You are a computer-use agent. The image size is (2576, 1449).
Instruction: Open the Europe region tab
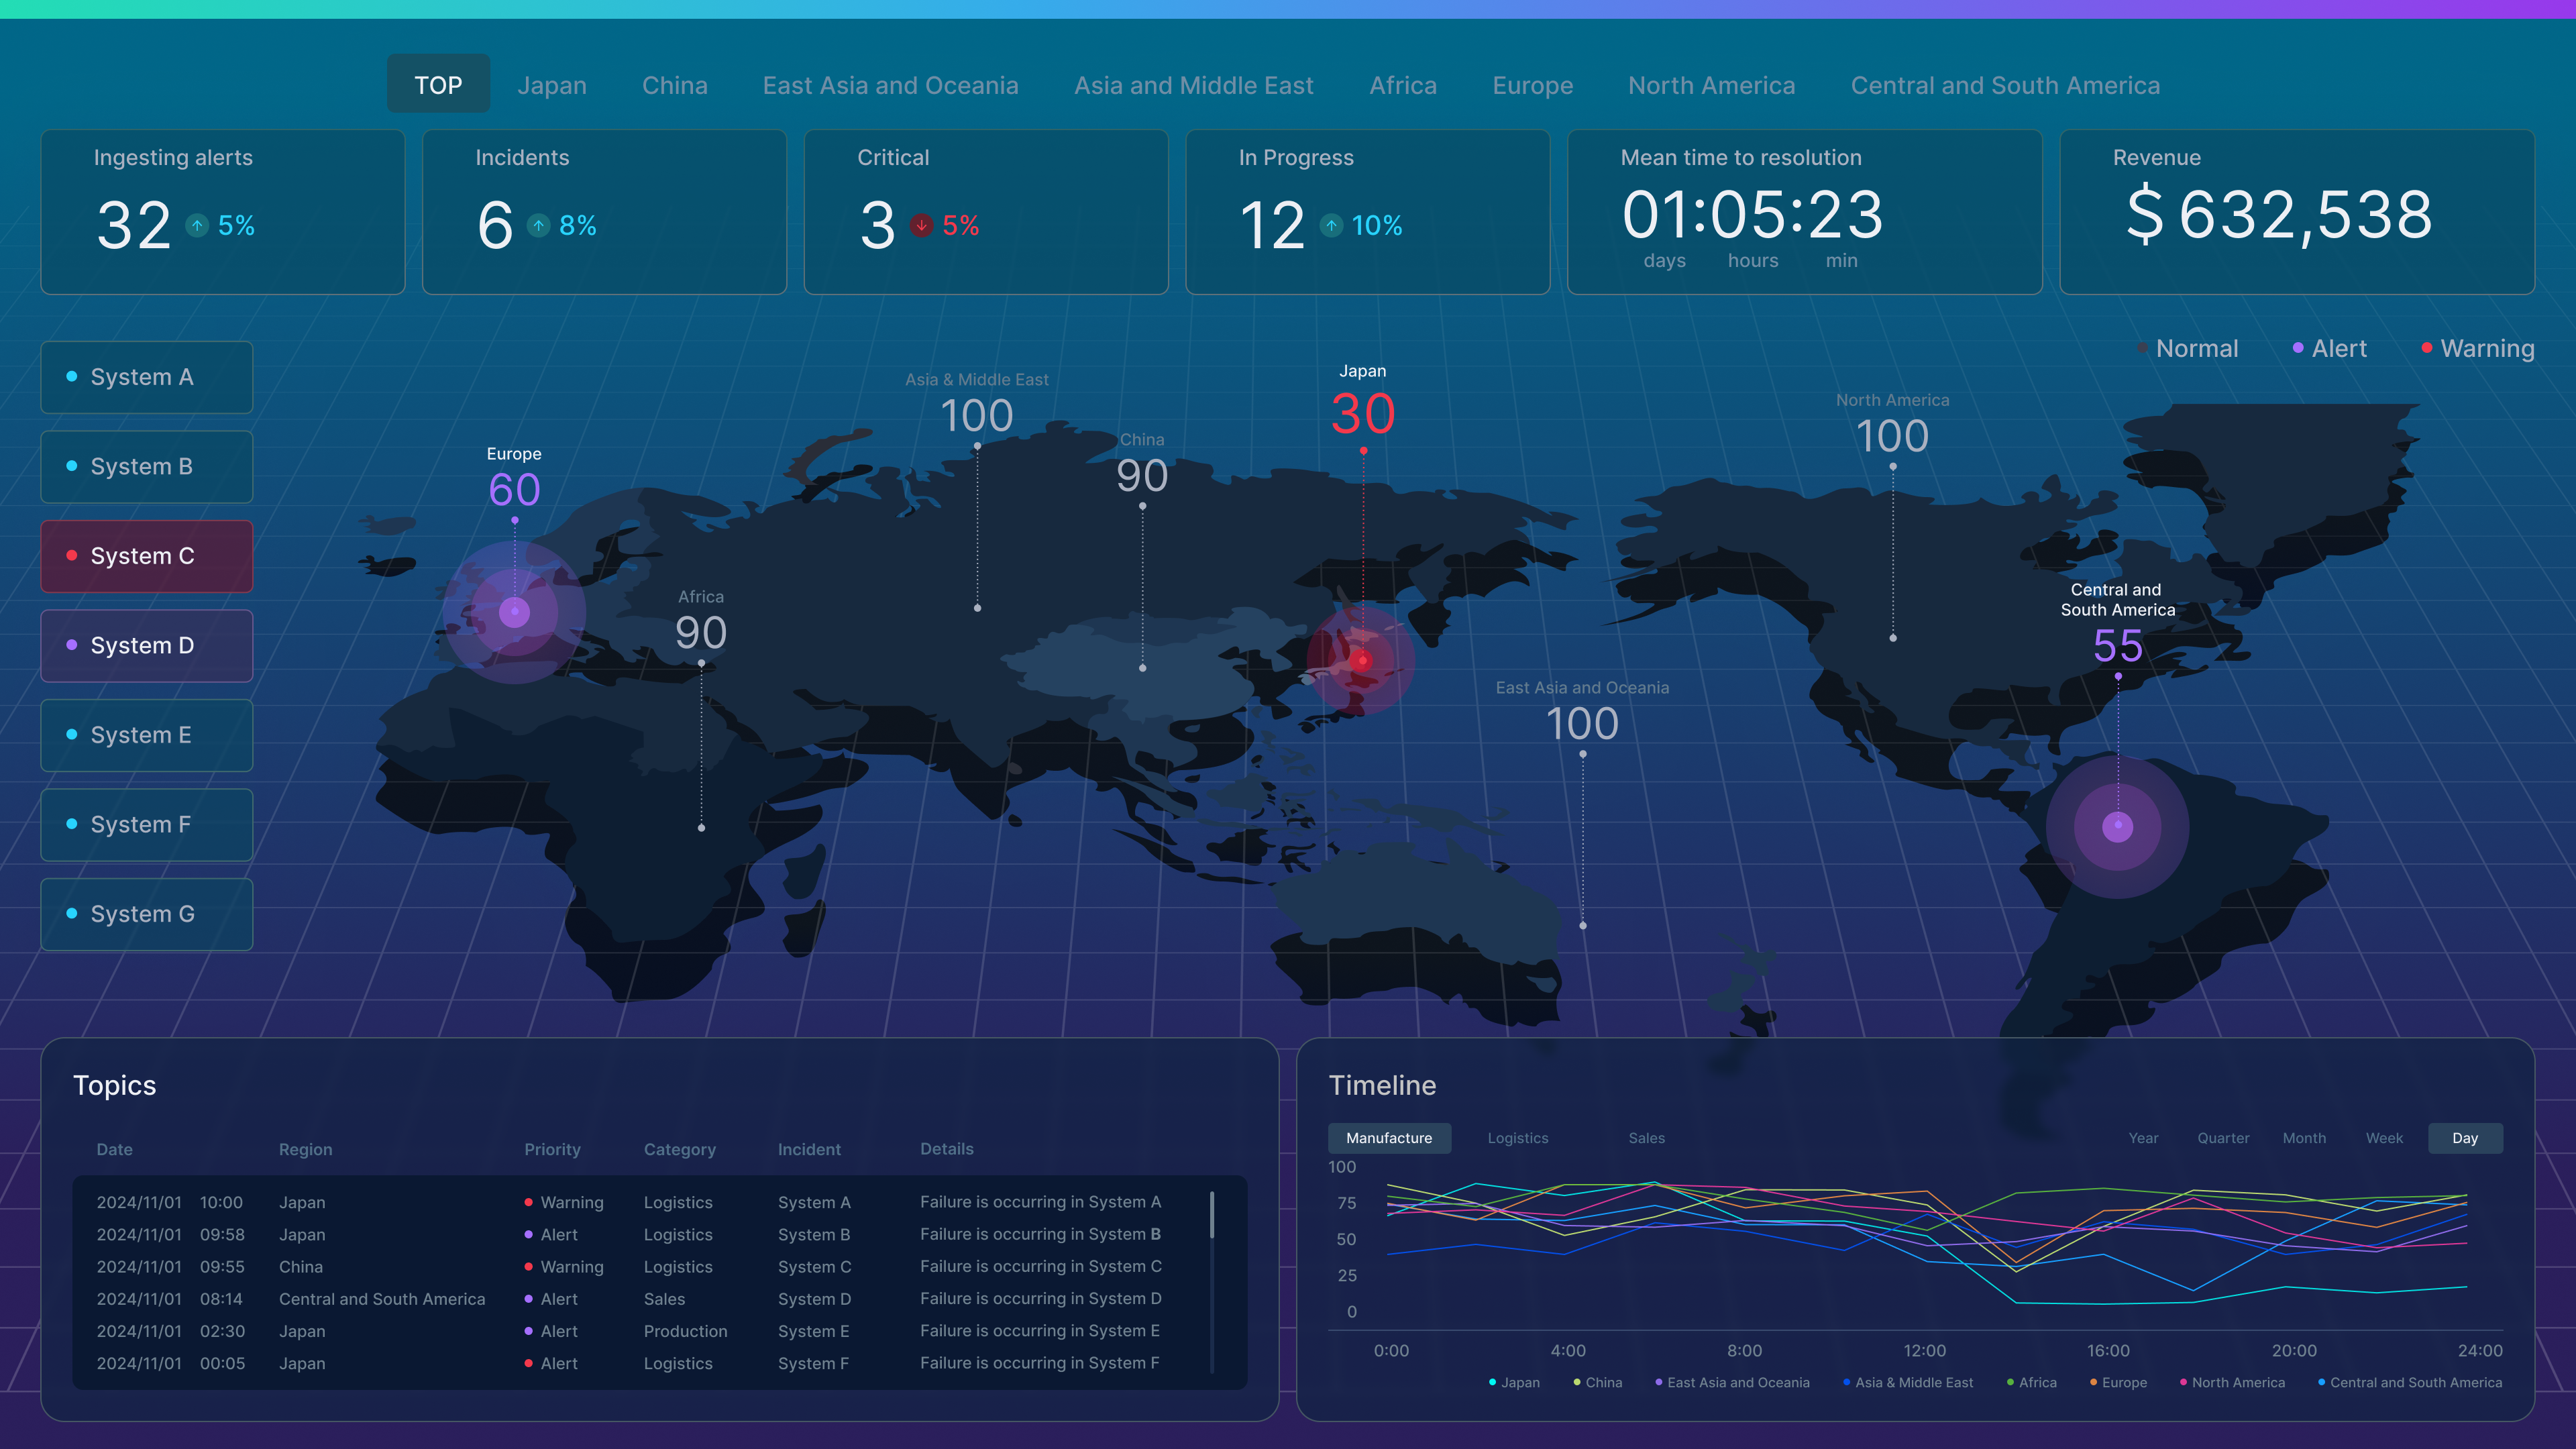pos(1532,86)
